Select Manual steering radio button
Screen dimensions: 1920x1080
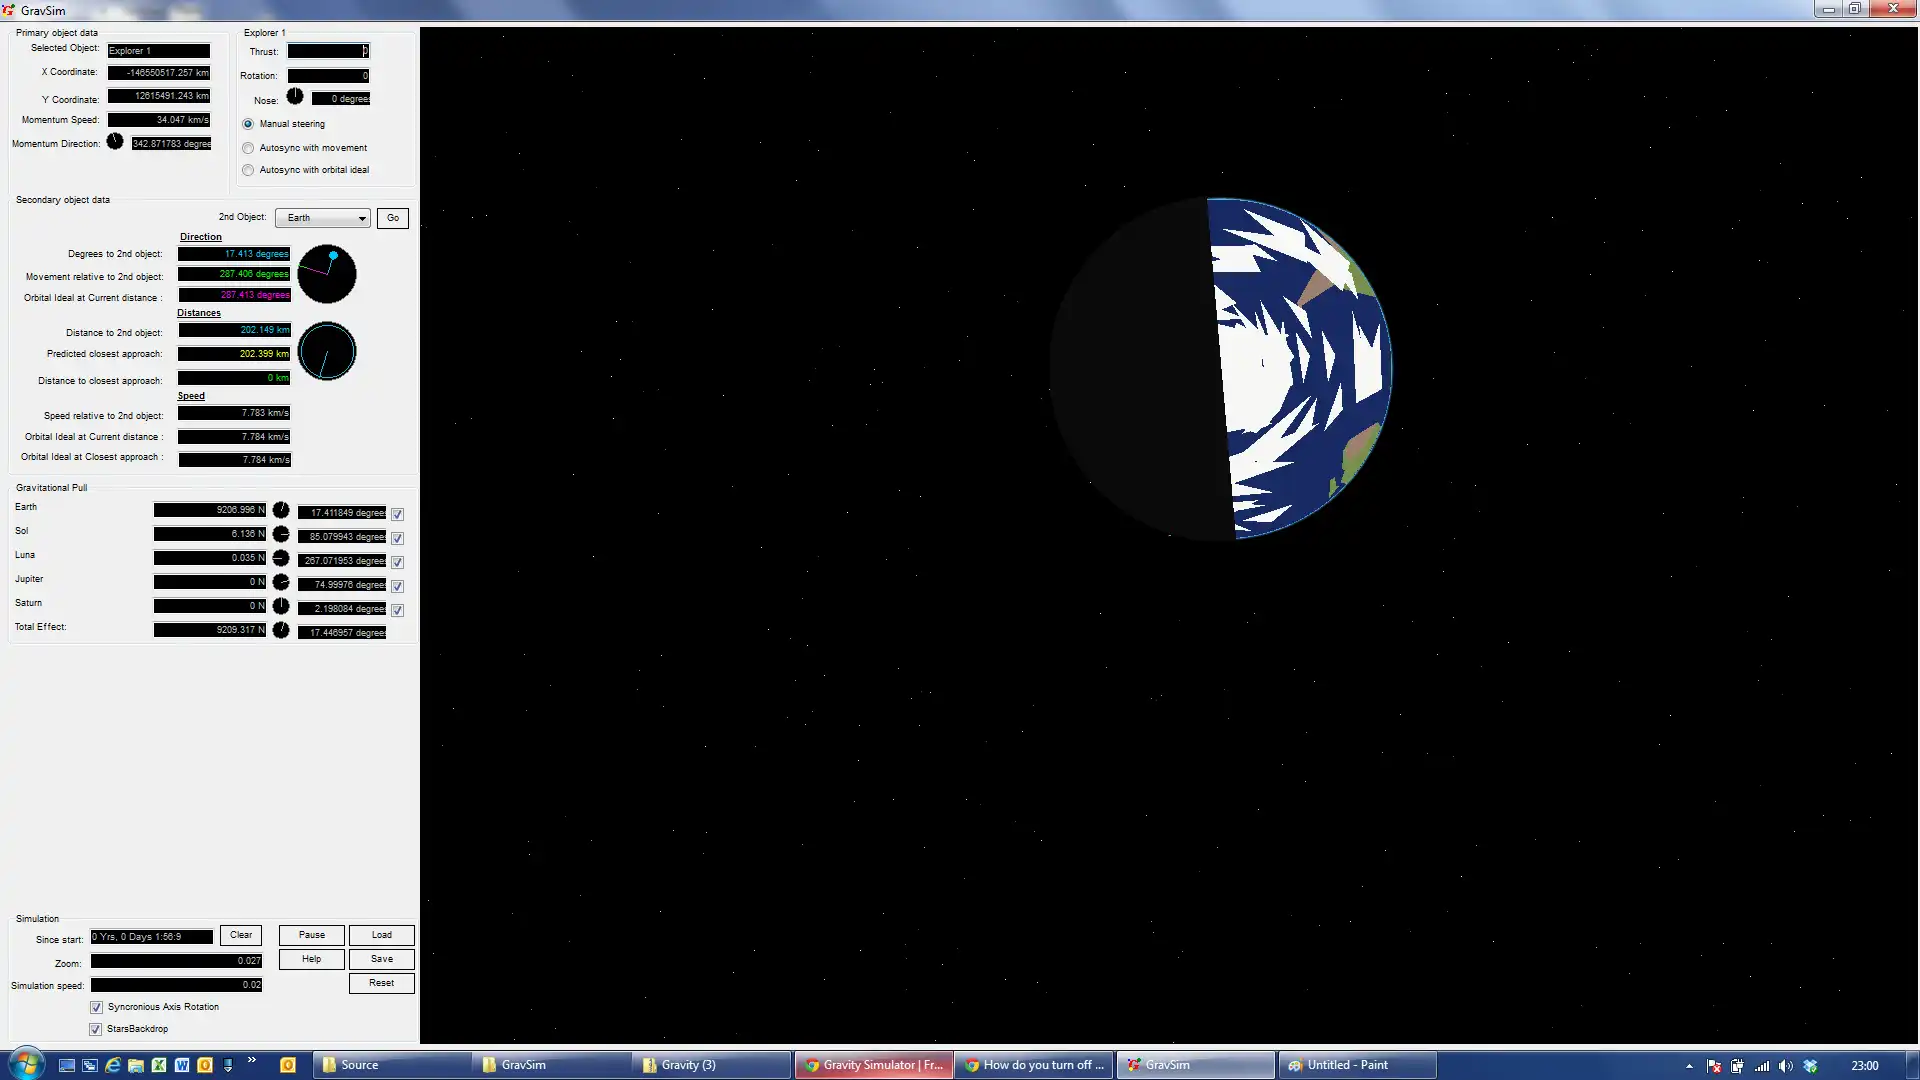point(248,123)
